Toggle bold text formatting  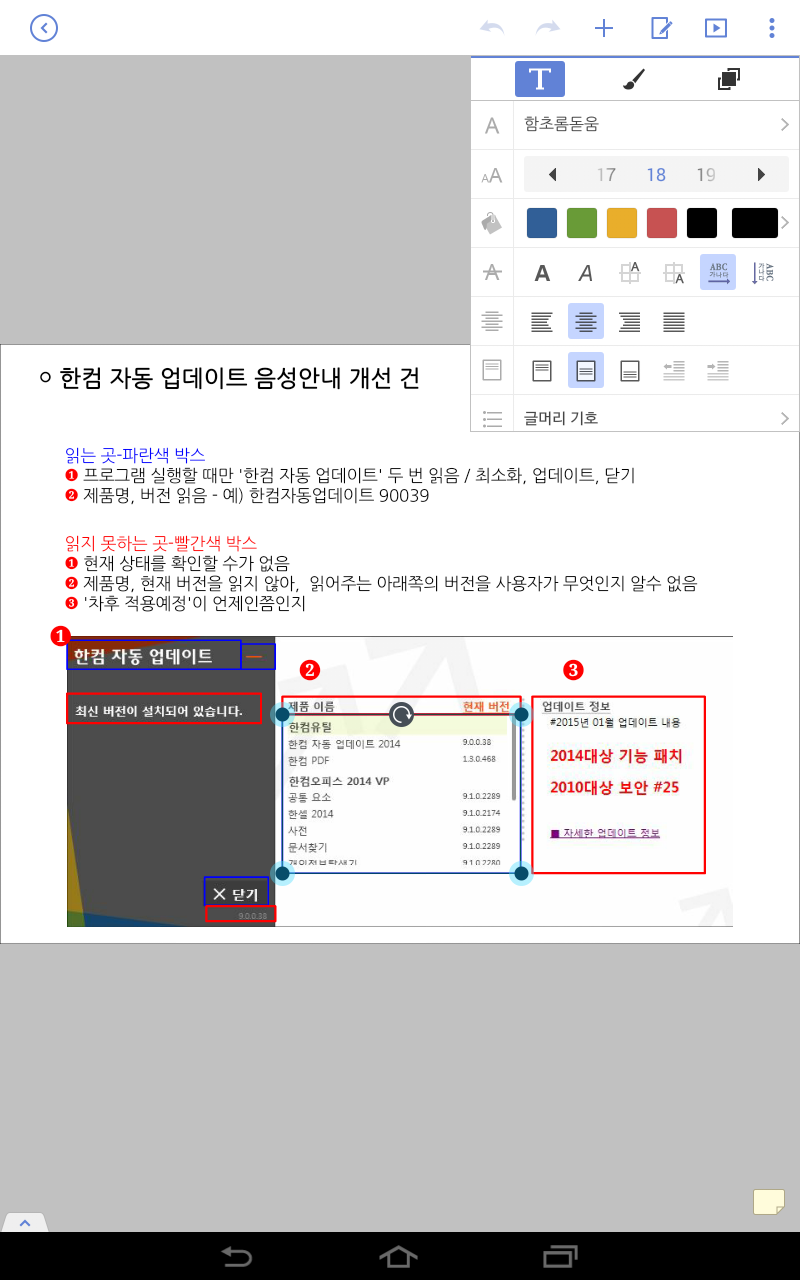pyautogui.click(x=542, y=273)
